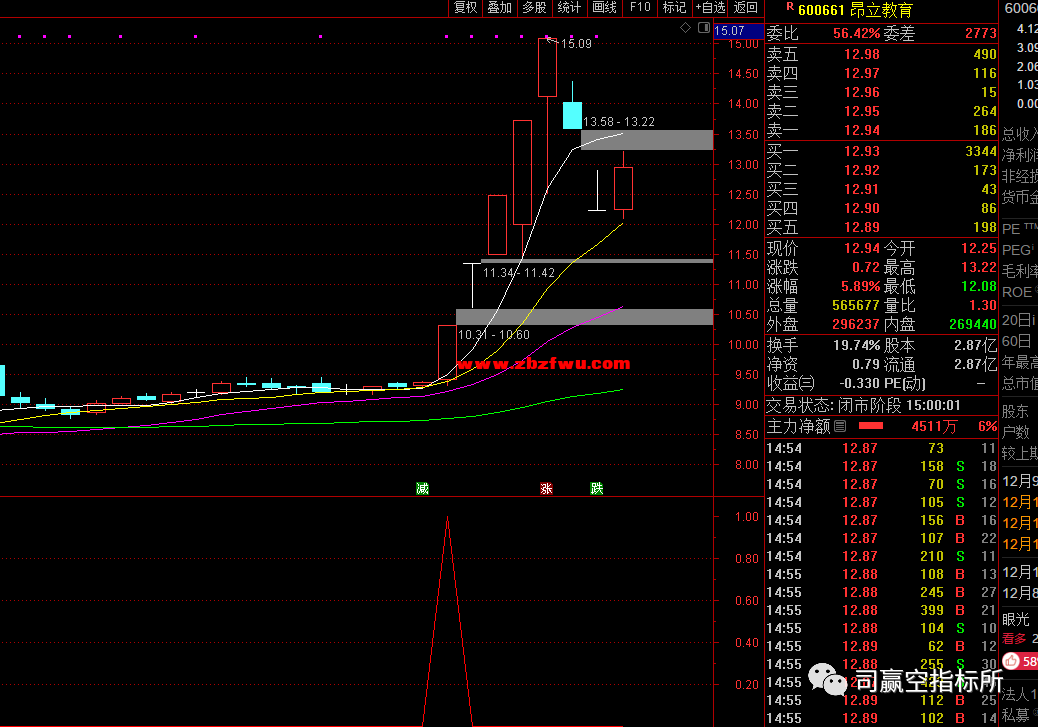Add stock with +自选 button

[x=710, y=8]
